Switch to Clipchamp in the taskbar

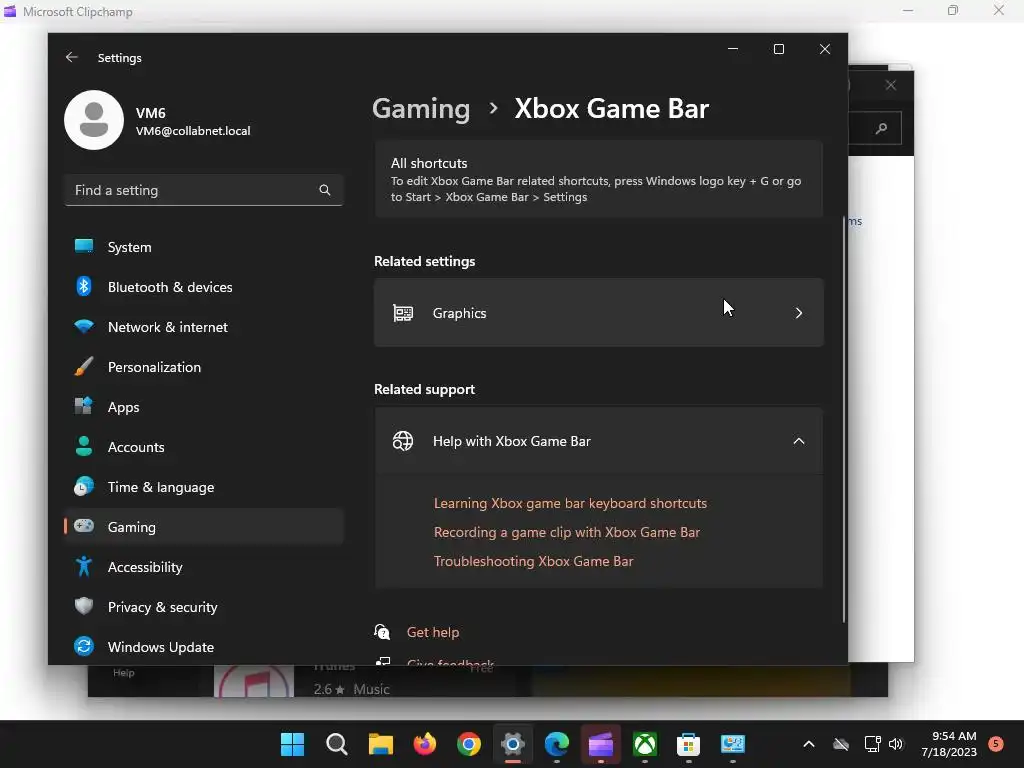click(601, 744)
